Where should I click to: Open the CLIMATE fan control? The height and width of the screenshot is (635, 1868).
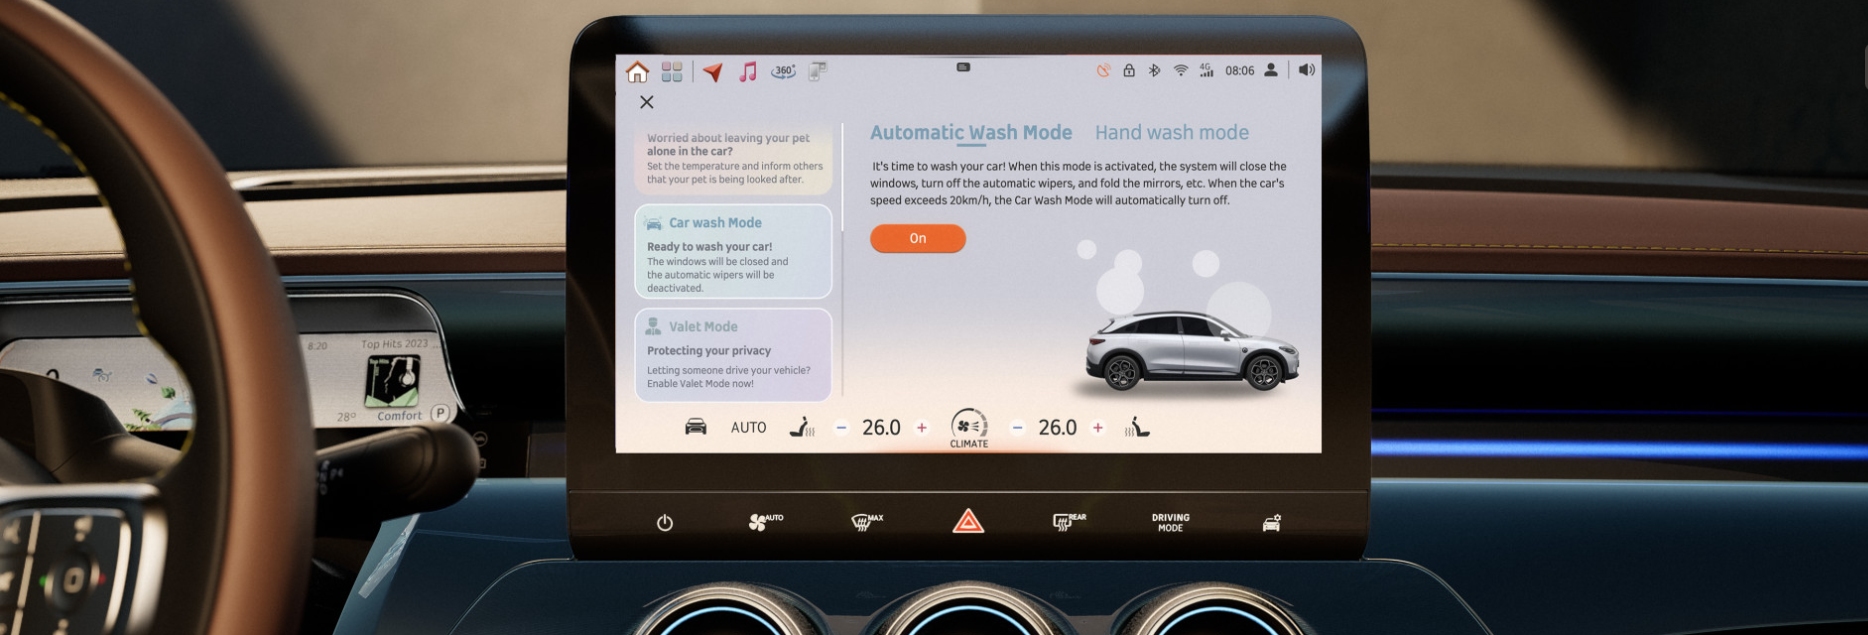click(x=968, y=427)
